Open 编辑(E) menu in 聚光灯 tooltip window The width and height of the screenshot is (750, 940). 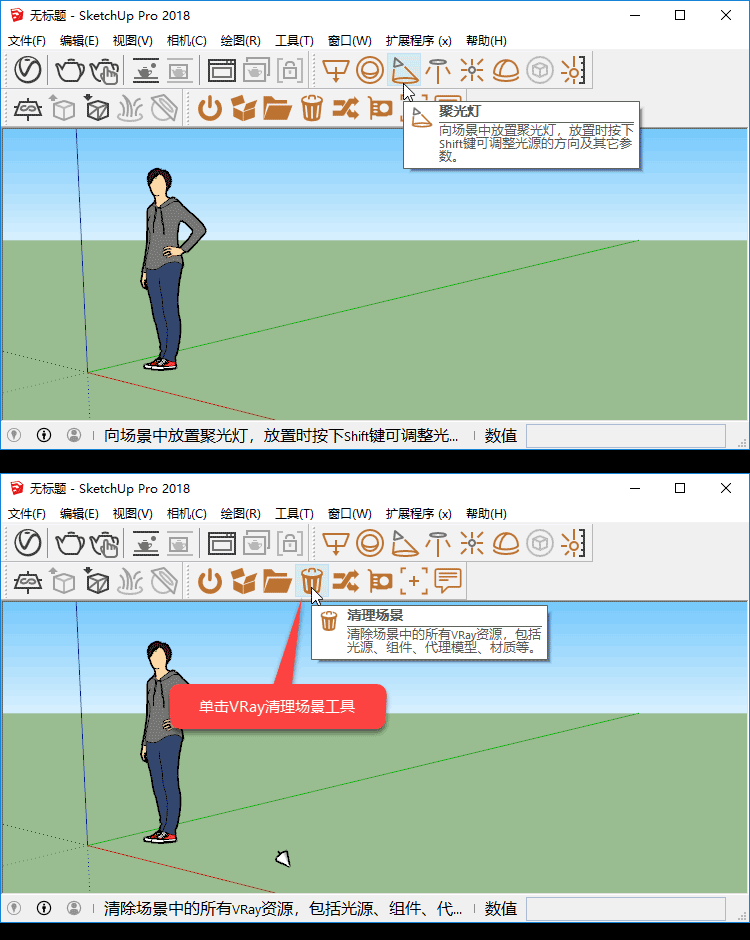pos(79,40)
